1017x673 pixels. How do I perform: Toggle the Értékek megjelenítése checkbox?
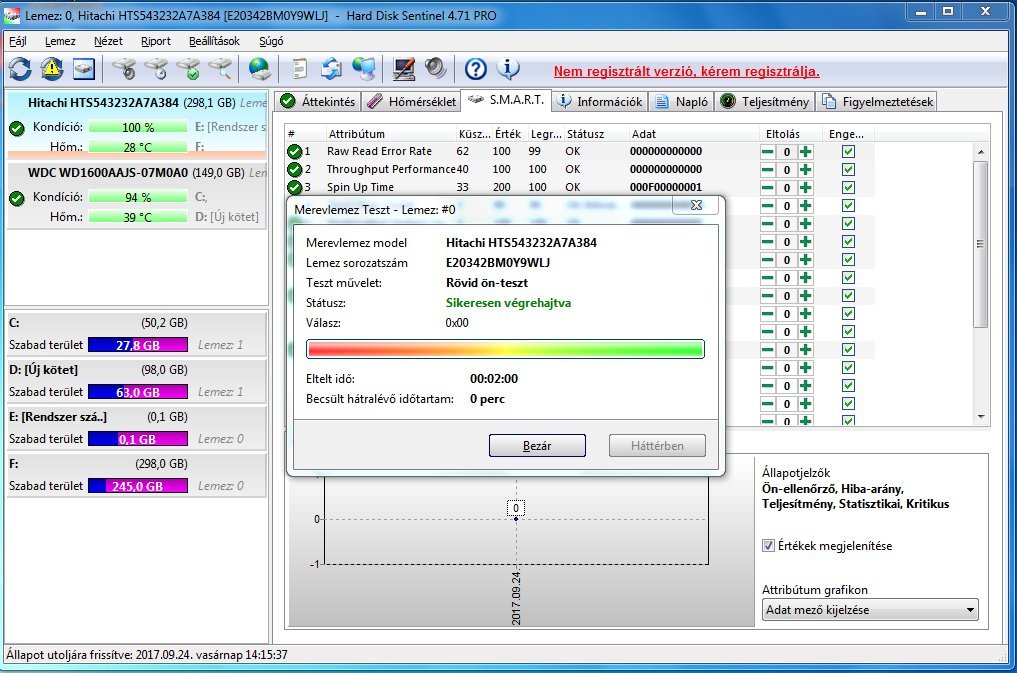pos(769,545)
